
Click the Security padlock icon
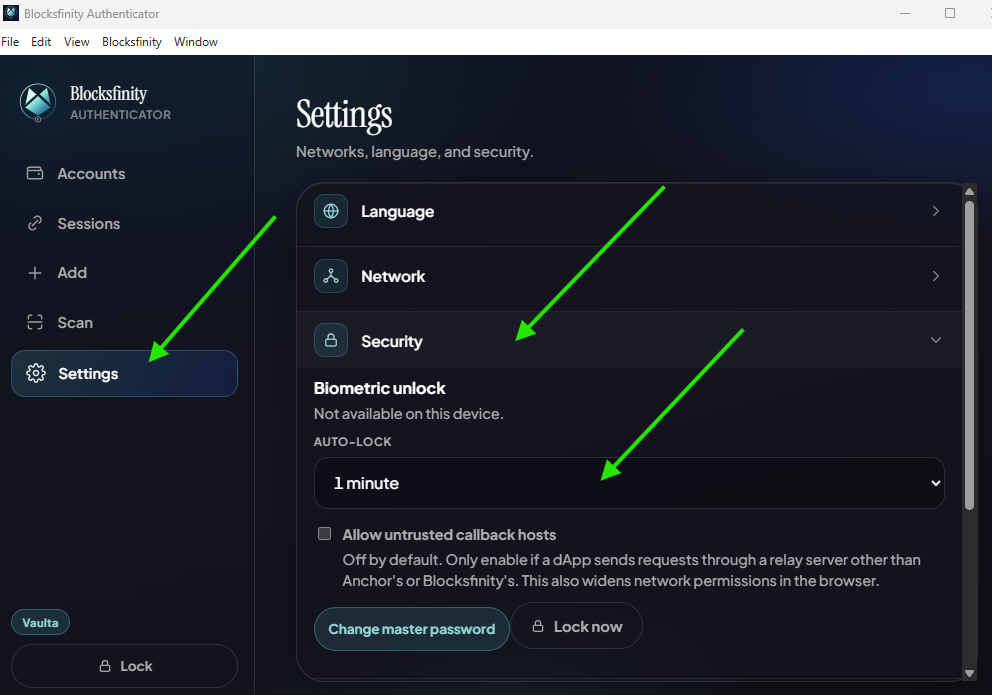point(331,340)
